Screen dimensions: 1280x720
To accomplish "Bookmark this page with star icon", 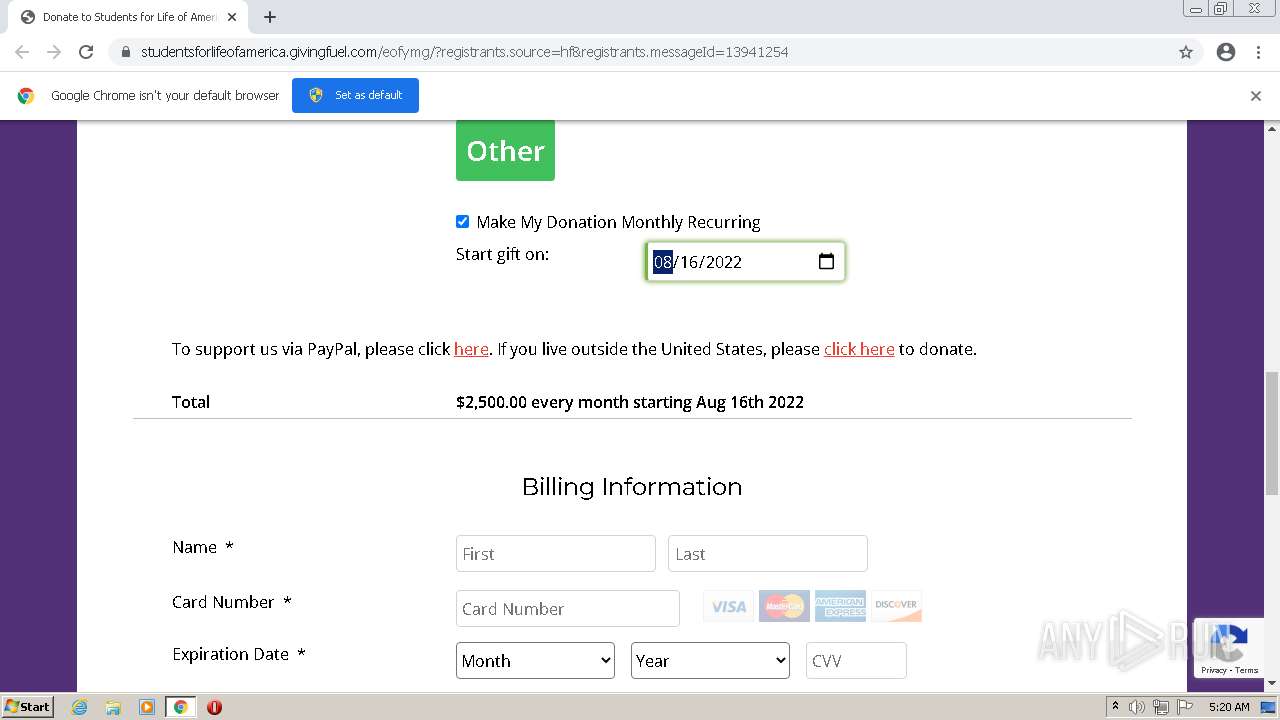I will [x=1186, y=52].
